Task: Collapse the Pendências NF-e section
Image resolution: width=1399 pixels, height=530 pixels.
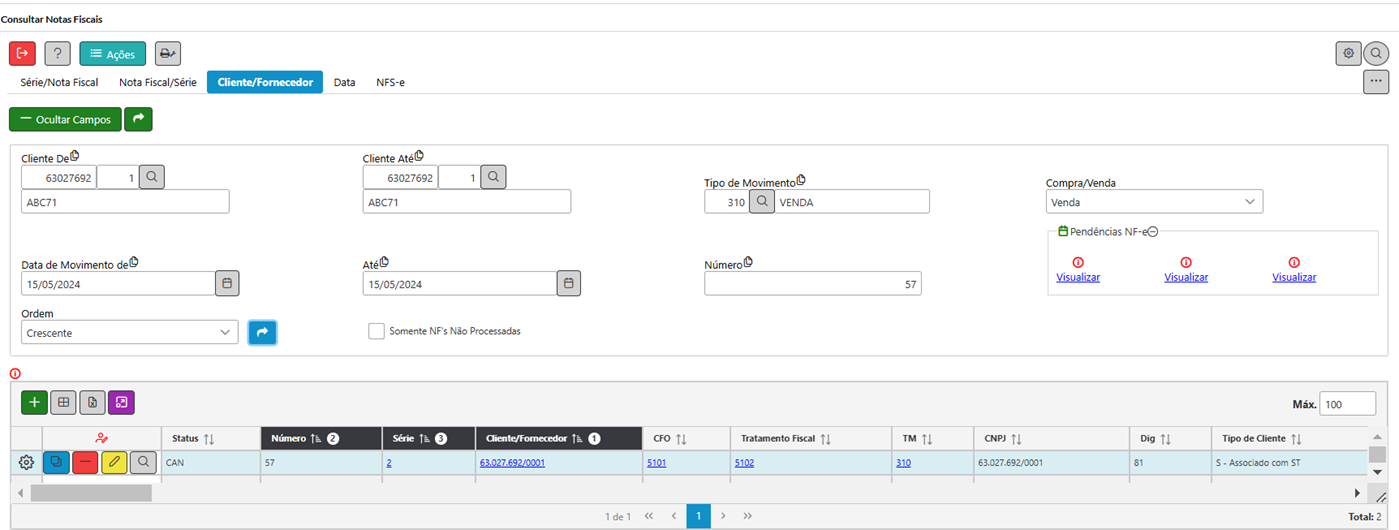Action: [1152, 231]
